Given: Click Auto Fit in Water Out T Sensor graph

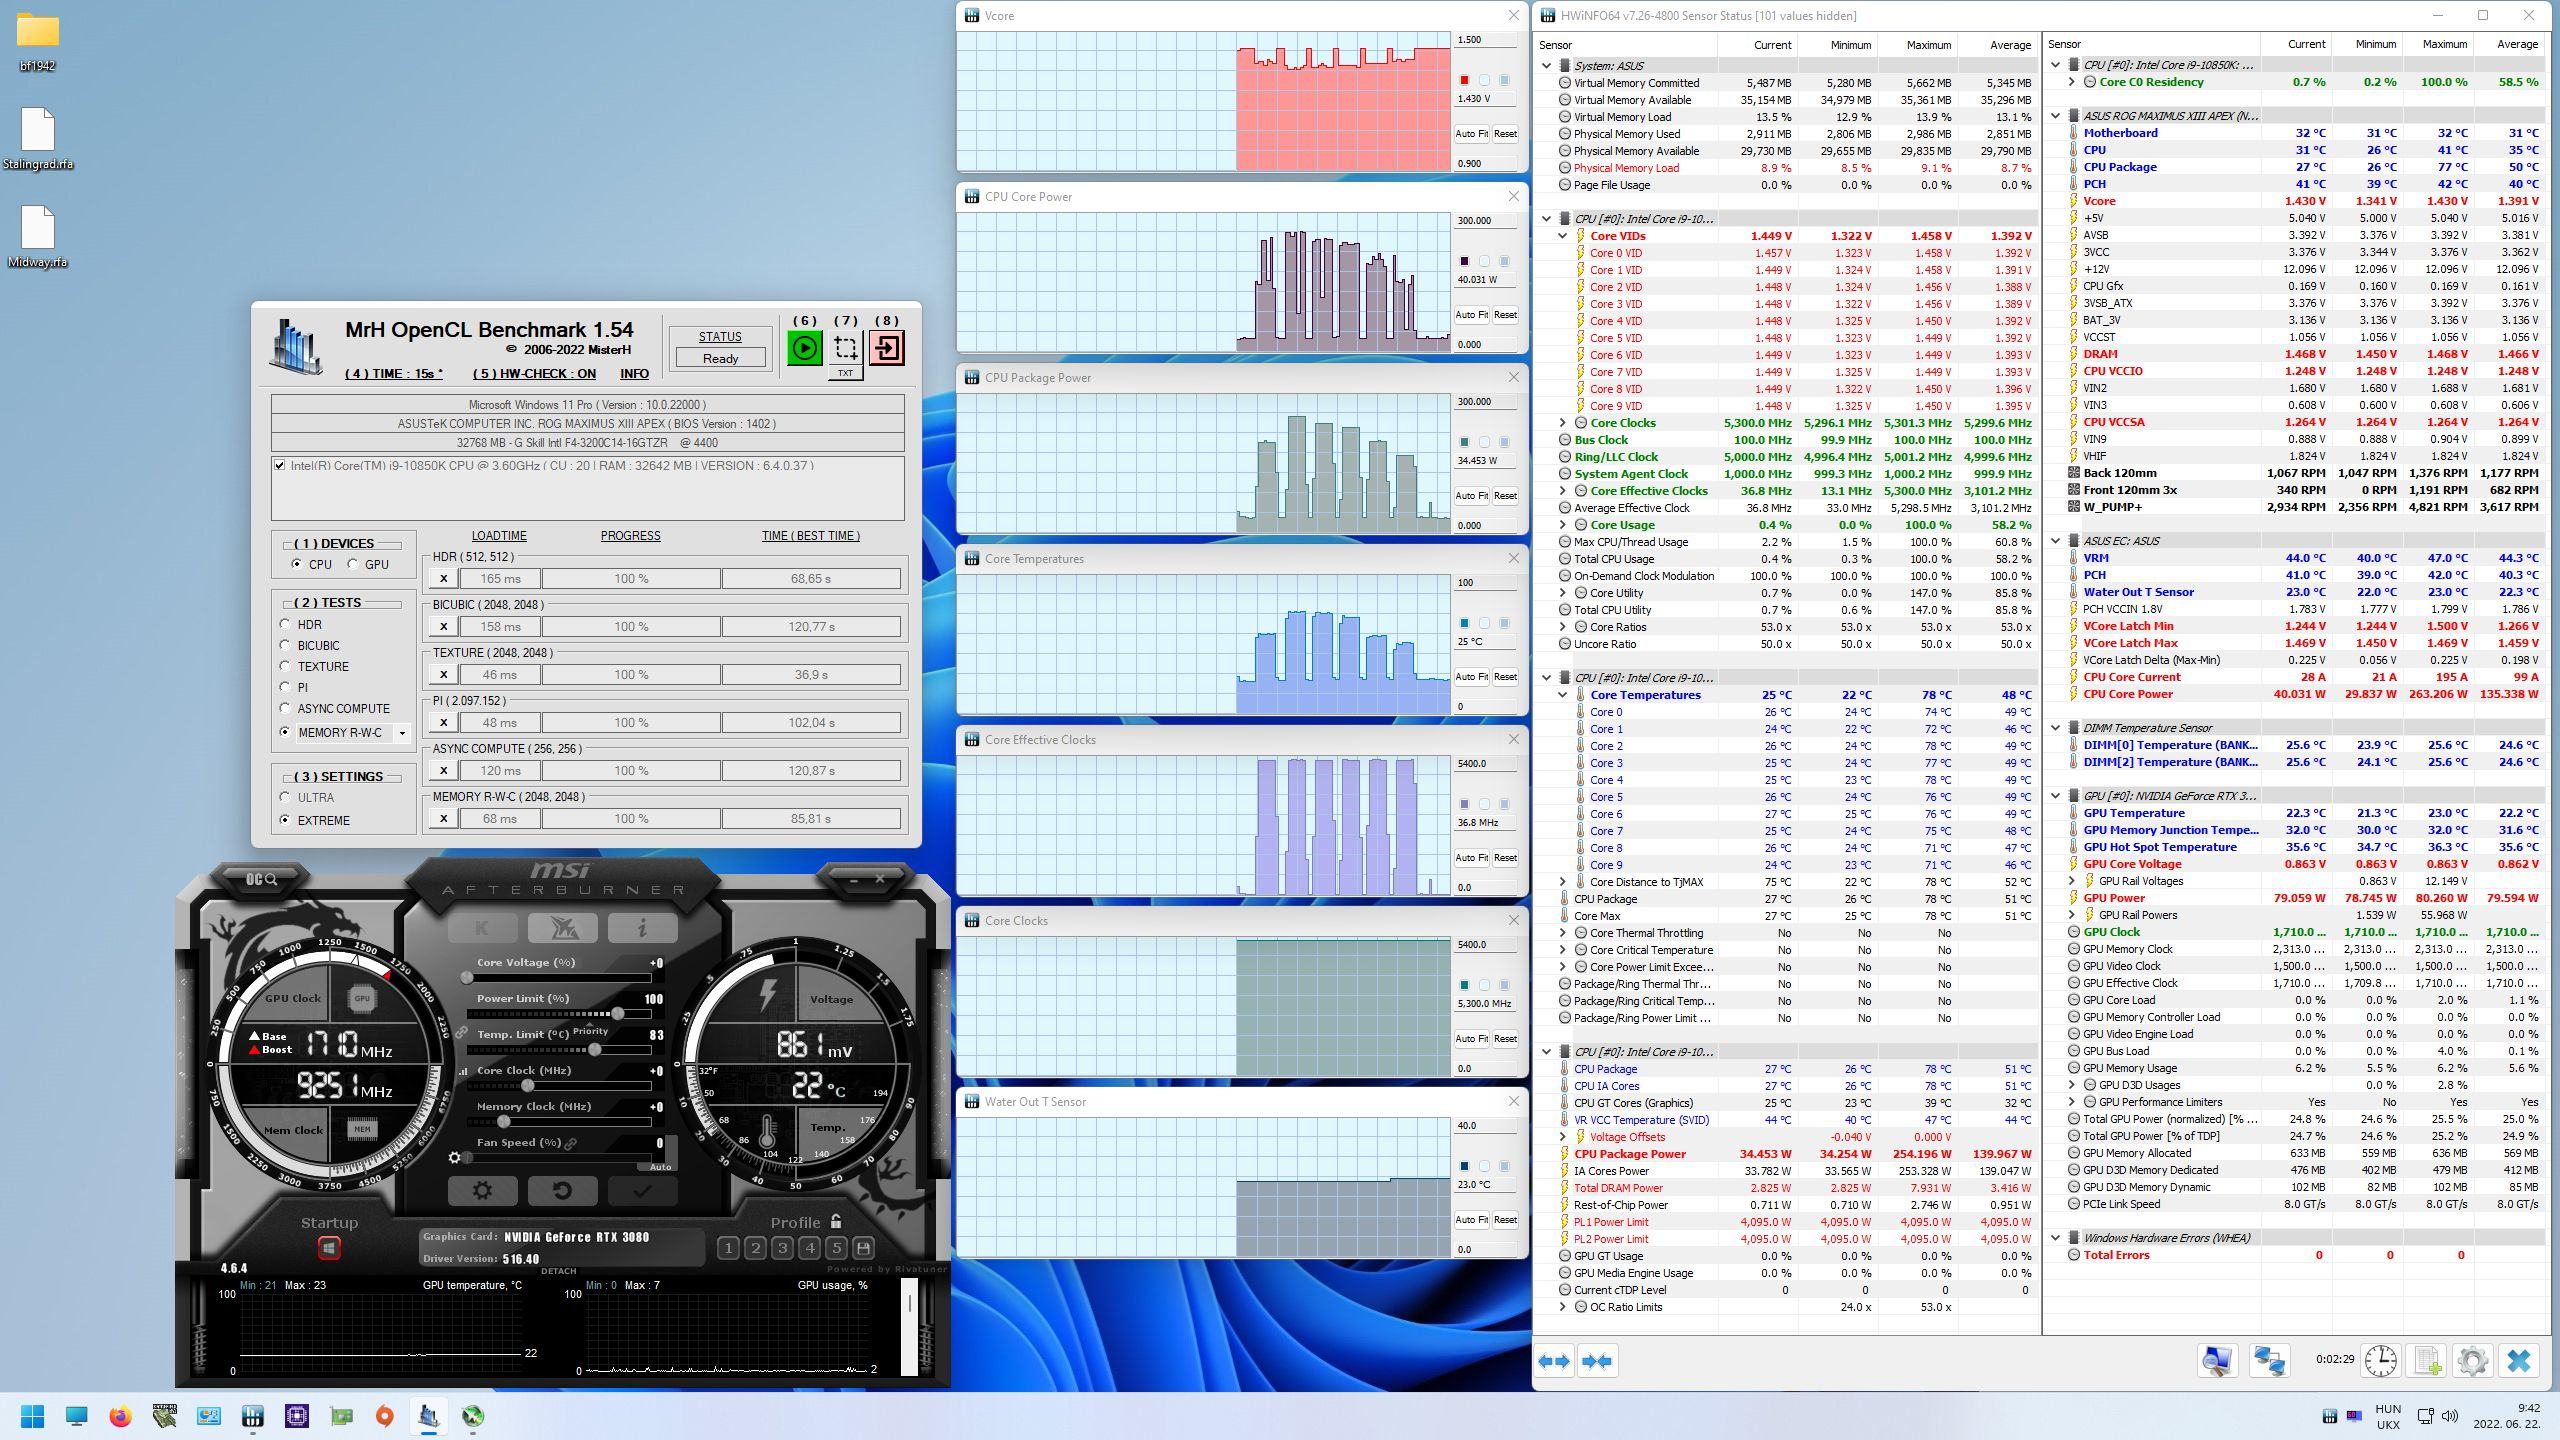Looking at the screenshot, I should [1471, 1220].
